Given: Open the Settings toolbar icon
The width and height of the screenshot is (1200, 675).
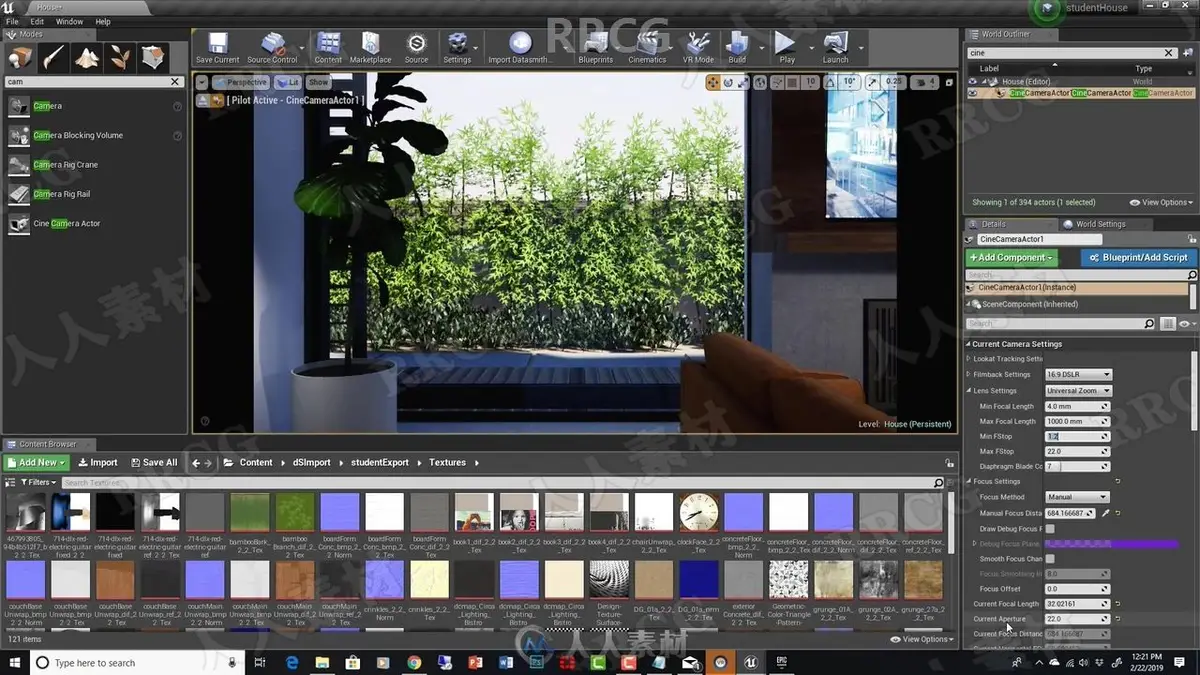Looking at the screenshot, I should coord(457,47).
